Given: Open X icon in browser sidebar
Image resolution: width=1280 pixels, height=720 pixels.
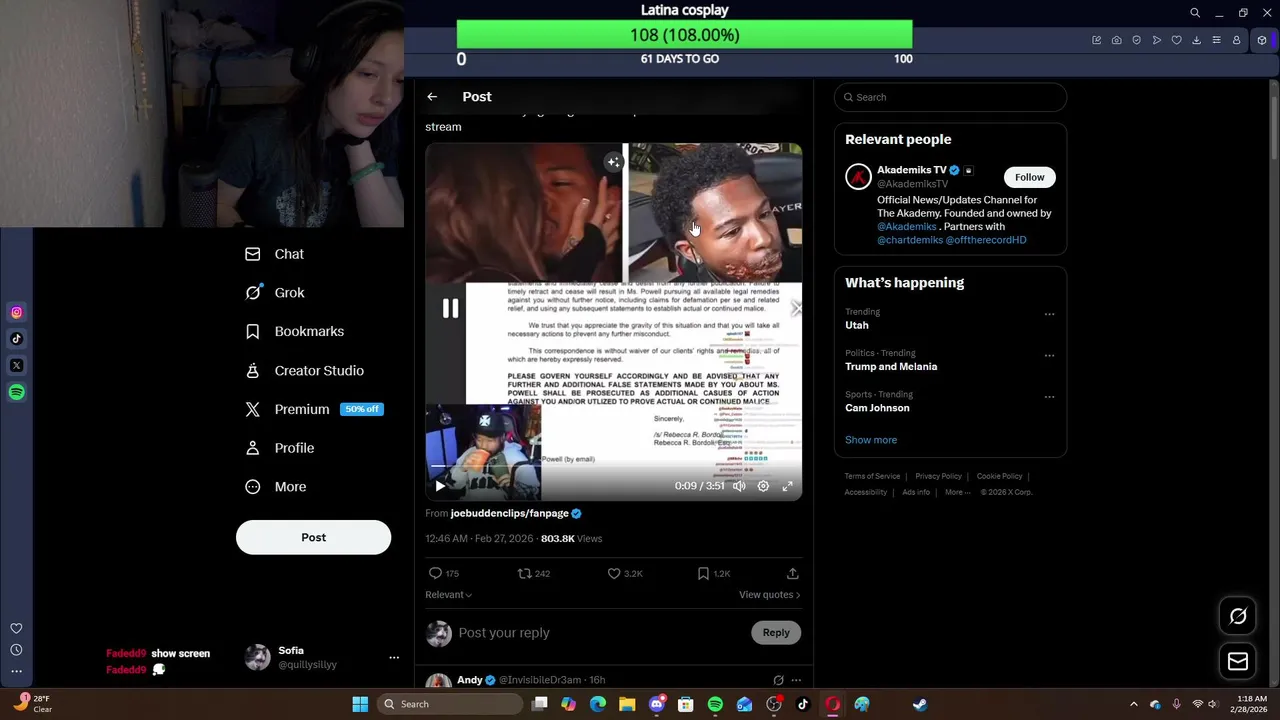Looking at the screenshot, I should click(16, 366).
